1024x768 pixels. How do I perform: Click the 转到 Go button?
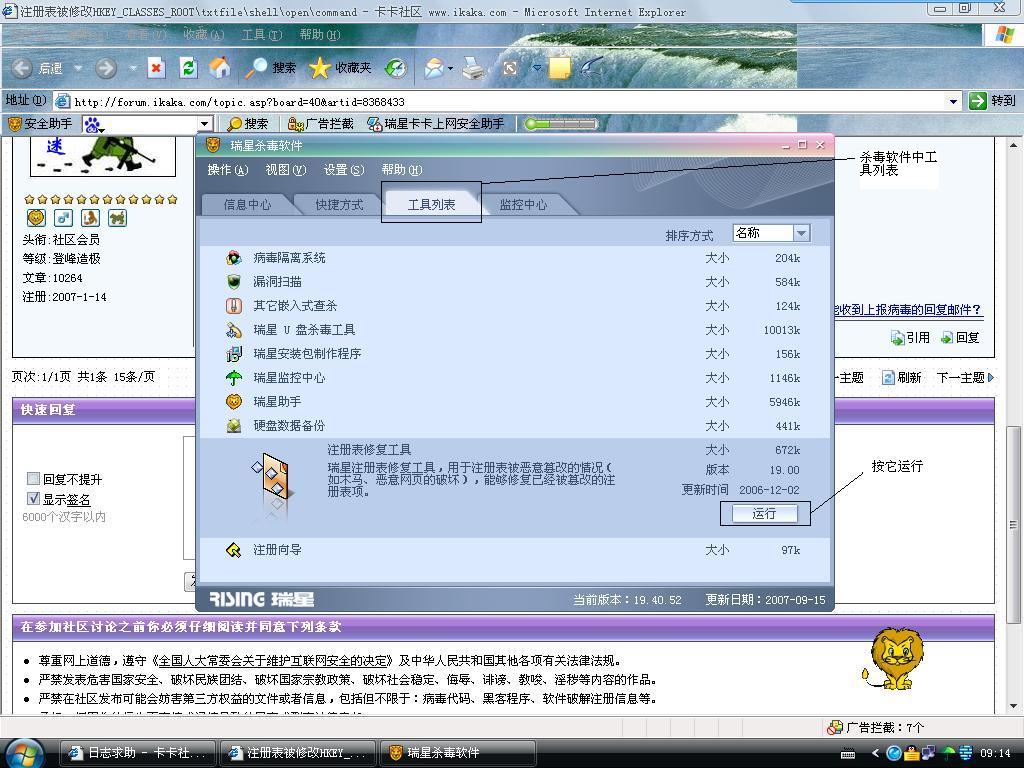point(993,101)
